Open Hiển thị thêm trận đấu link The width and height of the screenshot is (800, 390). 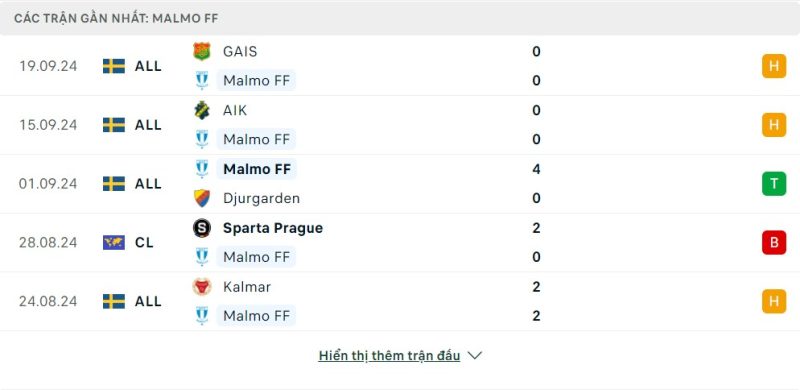click(x=389, y=356)
